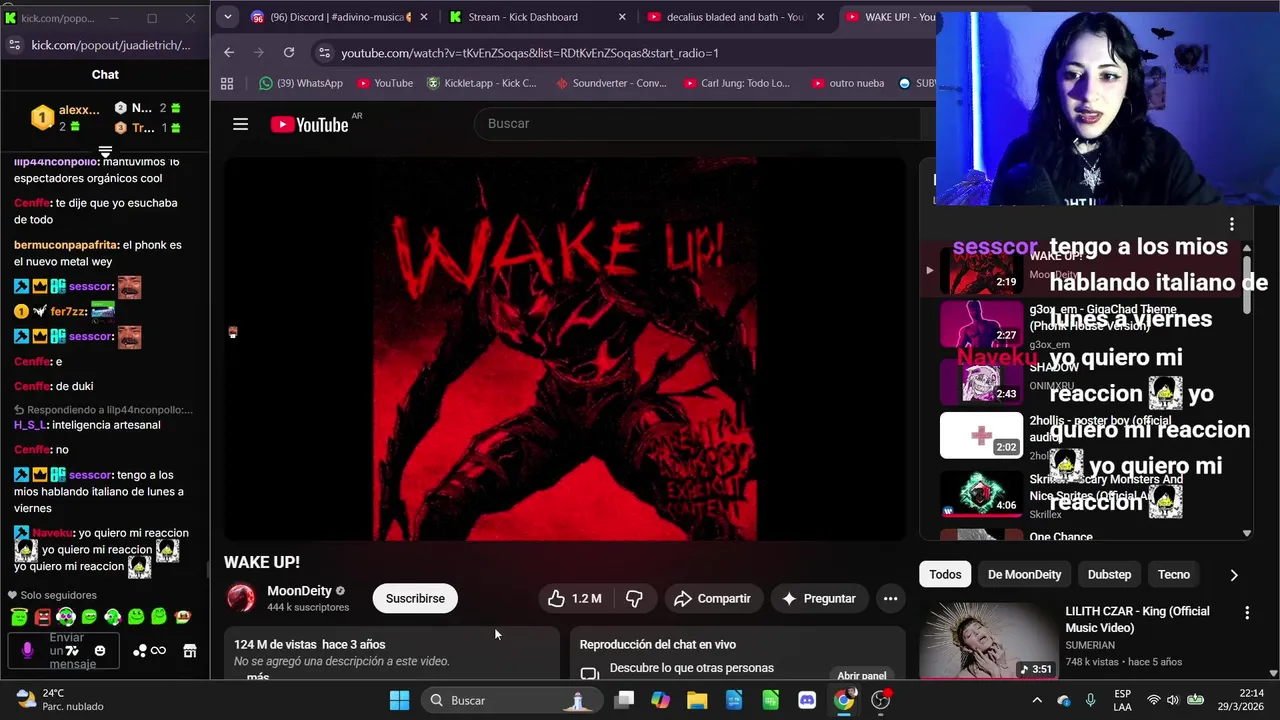Go back in Chrome
The height and width of the screenshot is (720, 1280).
coord(229,53)
